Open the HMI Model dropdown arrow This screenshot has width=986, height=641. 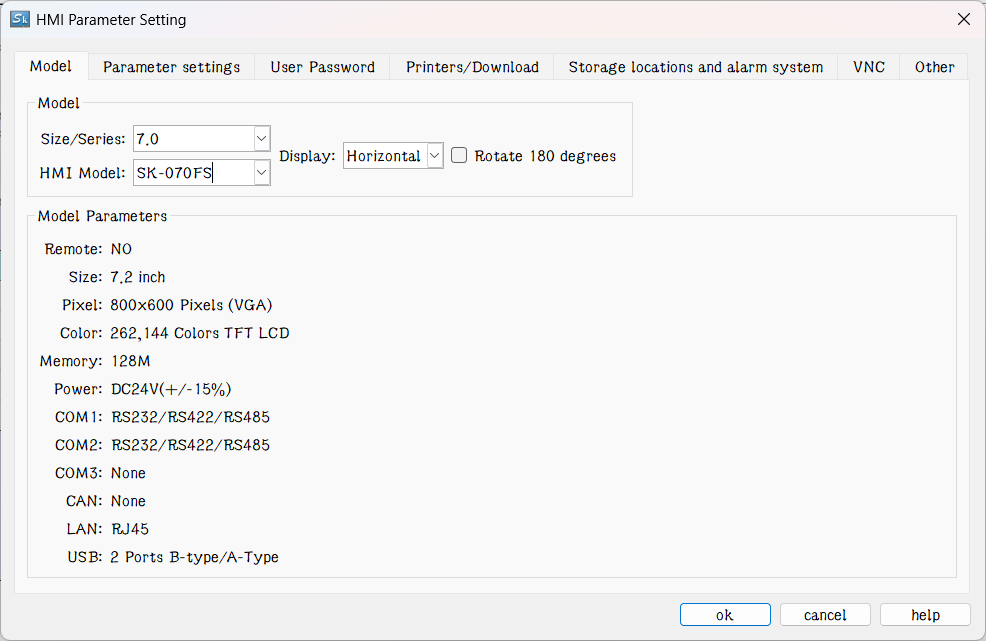pyautogui.click(x=261, y=173)
